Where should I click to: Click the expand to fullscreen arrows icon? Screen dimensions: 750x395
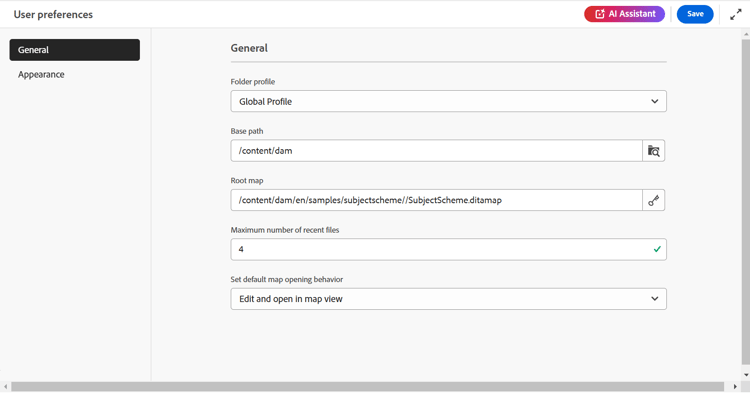(736, 15)
